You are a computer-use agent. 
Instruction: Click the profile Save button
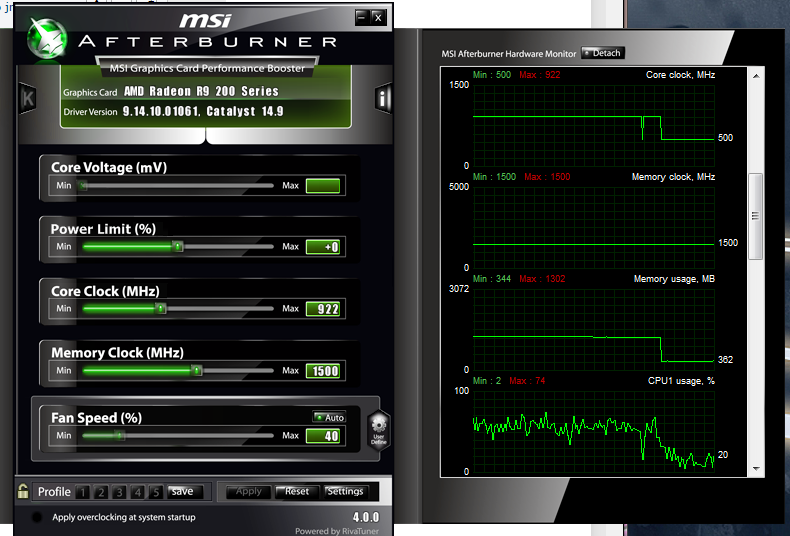pyautogui.click(x=185, y=492)
